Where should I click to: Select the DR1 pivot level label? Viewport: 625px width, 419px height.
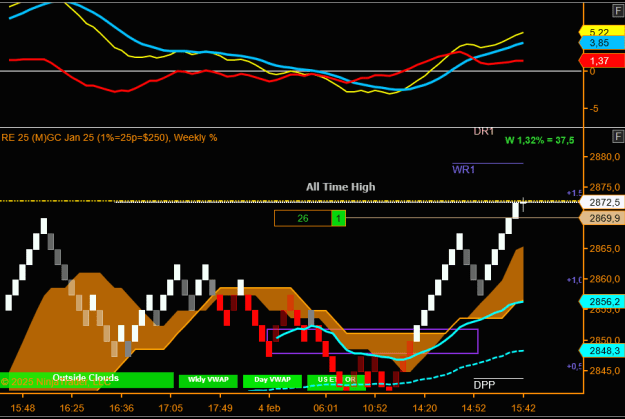(483, 132)
